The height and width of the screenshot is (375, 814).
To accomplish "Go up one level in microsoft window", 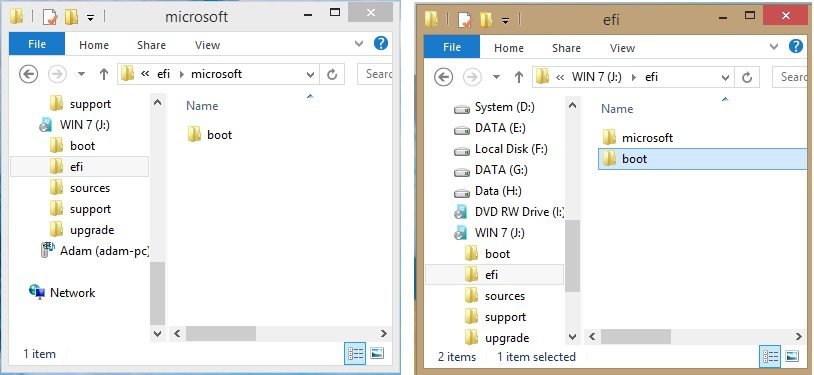I will (104, 74).
